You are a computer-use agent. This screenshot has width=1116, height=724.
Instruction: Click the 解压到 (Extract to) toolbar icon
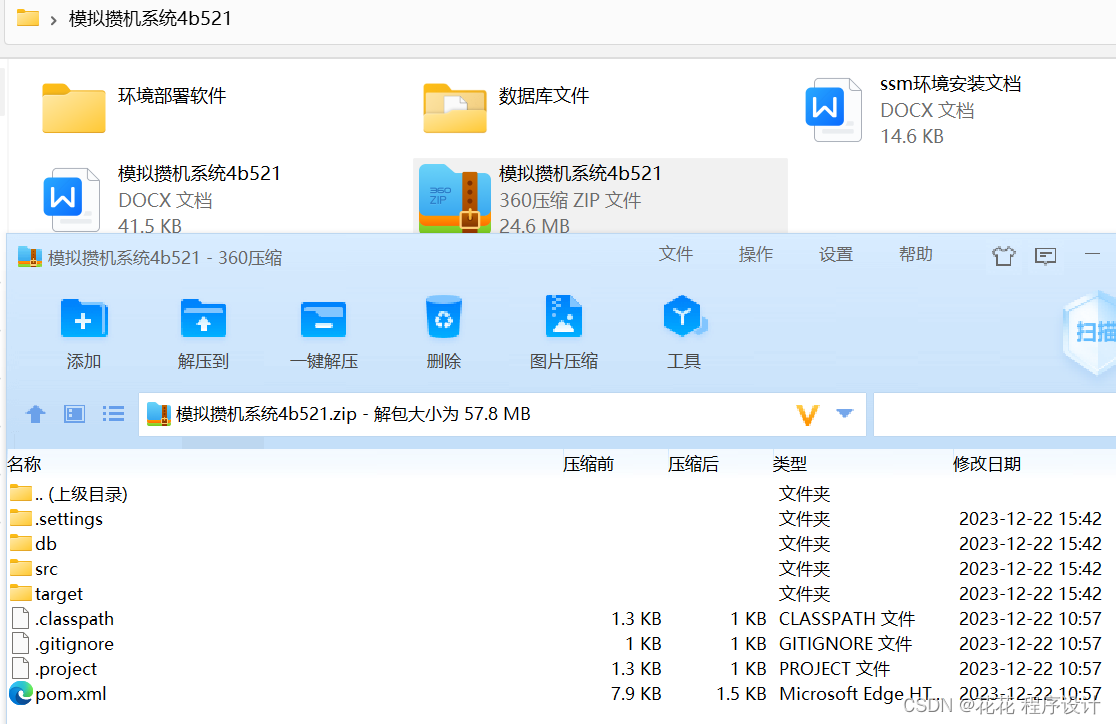pos(204,318)
